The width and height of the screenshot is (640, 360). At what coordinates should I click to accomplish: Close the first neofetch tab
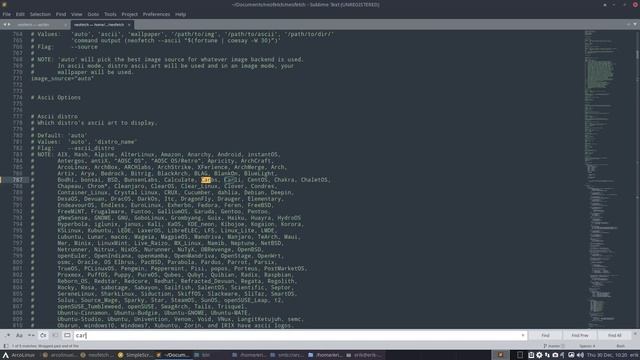tap(65, 25)
